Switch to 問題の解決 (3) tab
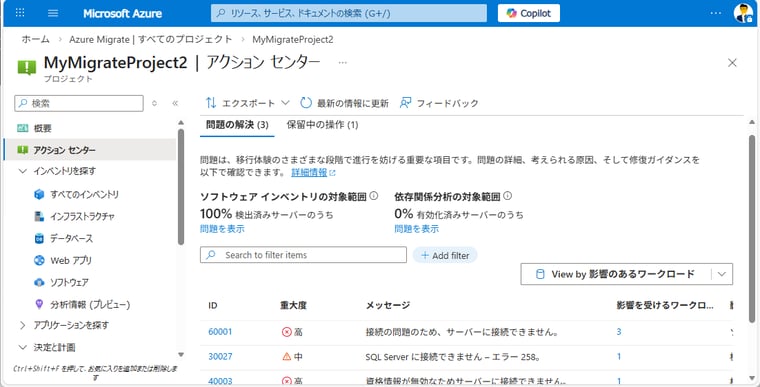This screenshot has height=387, width=760. (x=237, y=125)
